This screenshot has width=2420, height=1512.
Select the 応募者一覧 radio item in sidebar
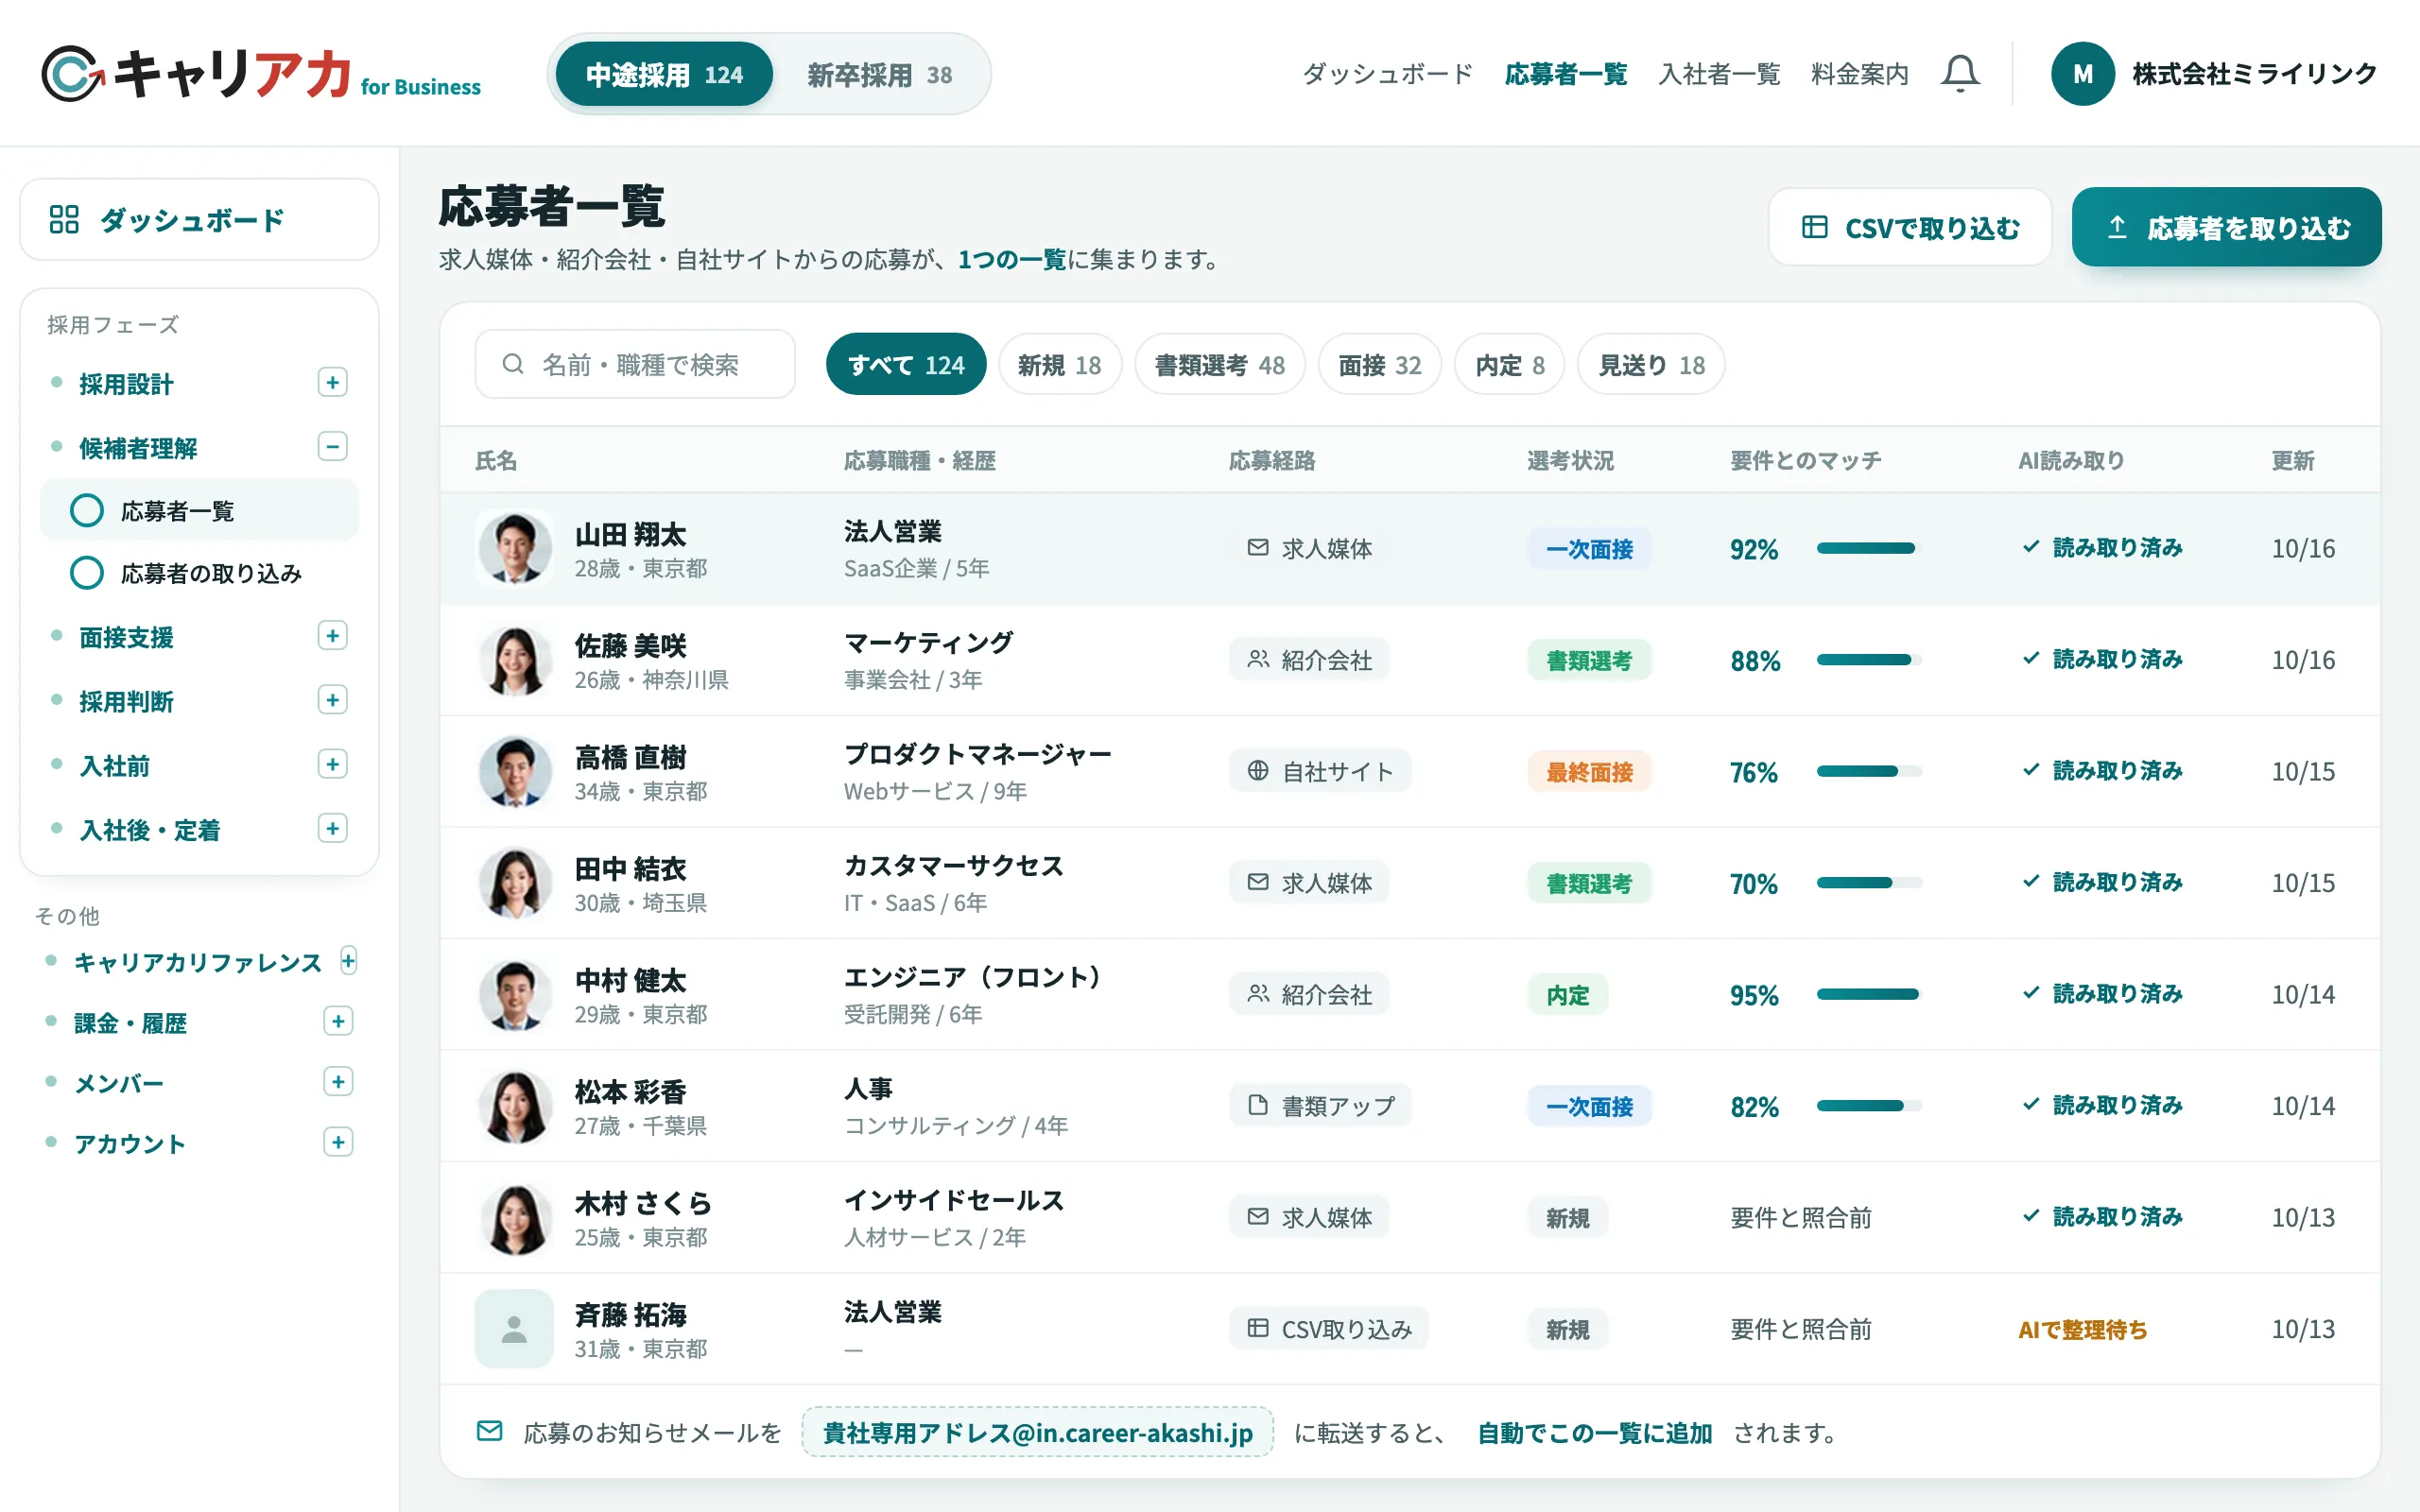point(199,511)
